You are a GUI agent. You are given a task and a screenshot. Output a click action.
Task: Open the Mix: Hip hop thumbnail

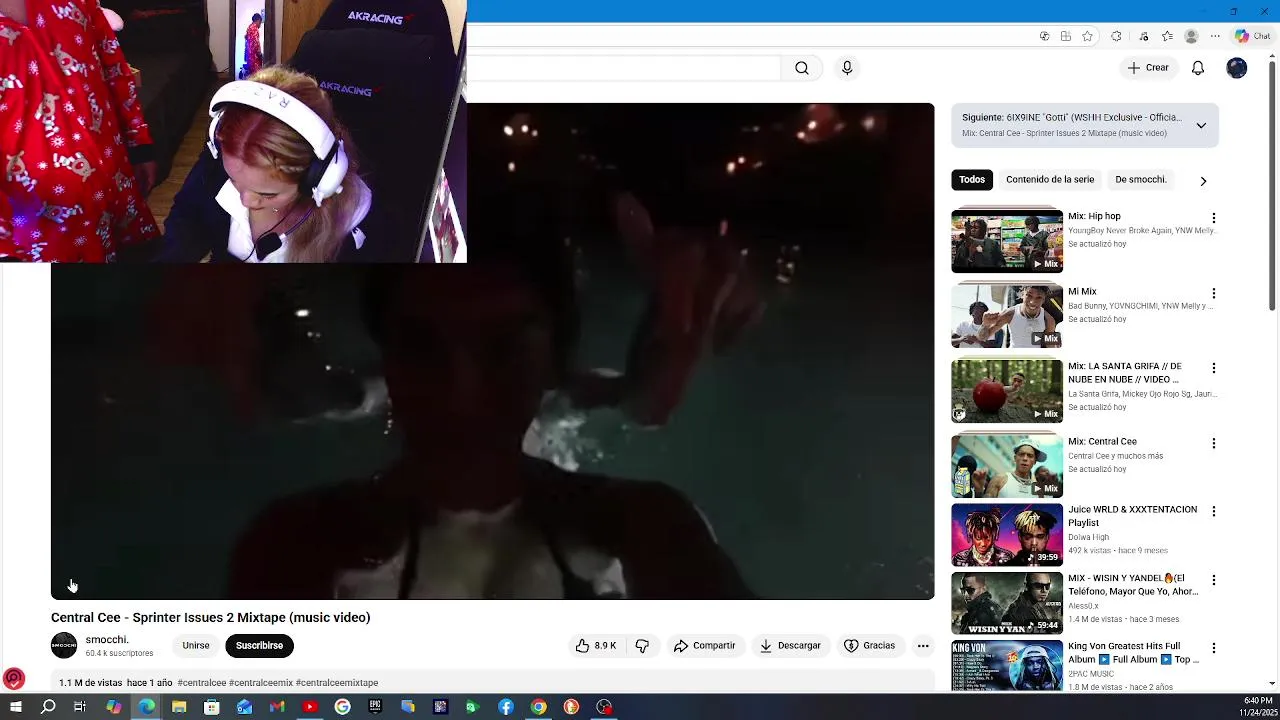tap(1007, 241)
